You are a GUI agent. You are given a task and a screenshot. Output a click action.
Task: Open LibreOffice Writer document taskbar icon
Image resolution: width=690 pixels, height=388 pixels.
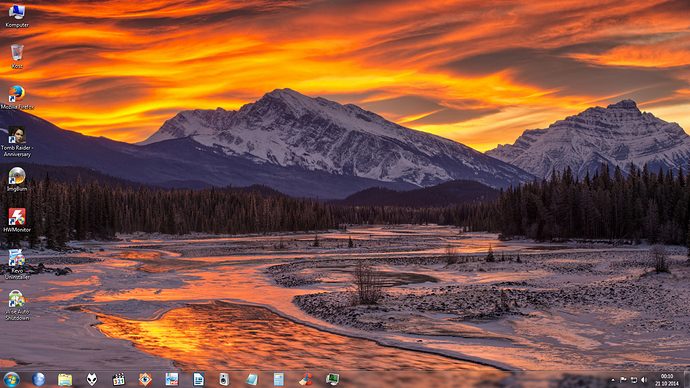(x=198, y=379)
